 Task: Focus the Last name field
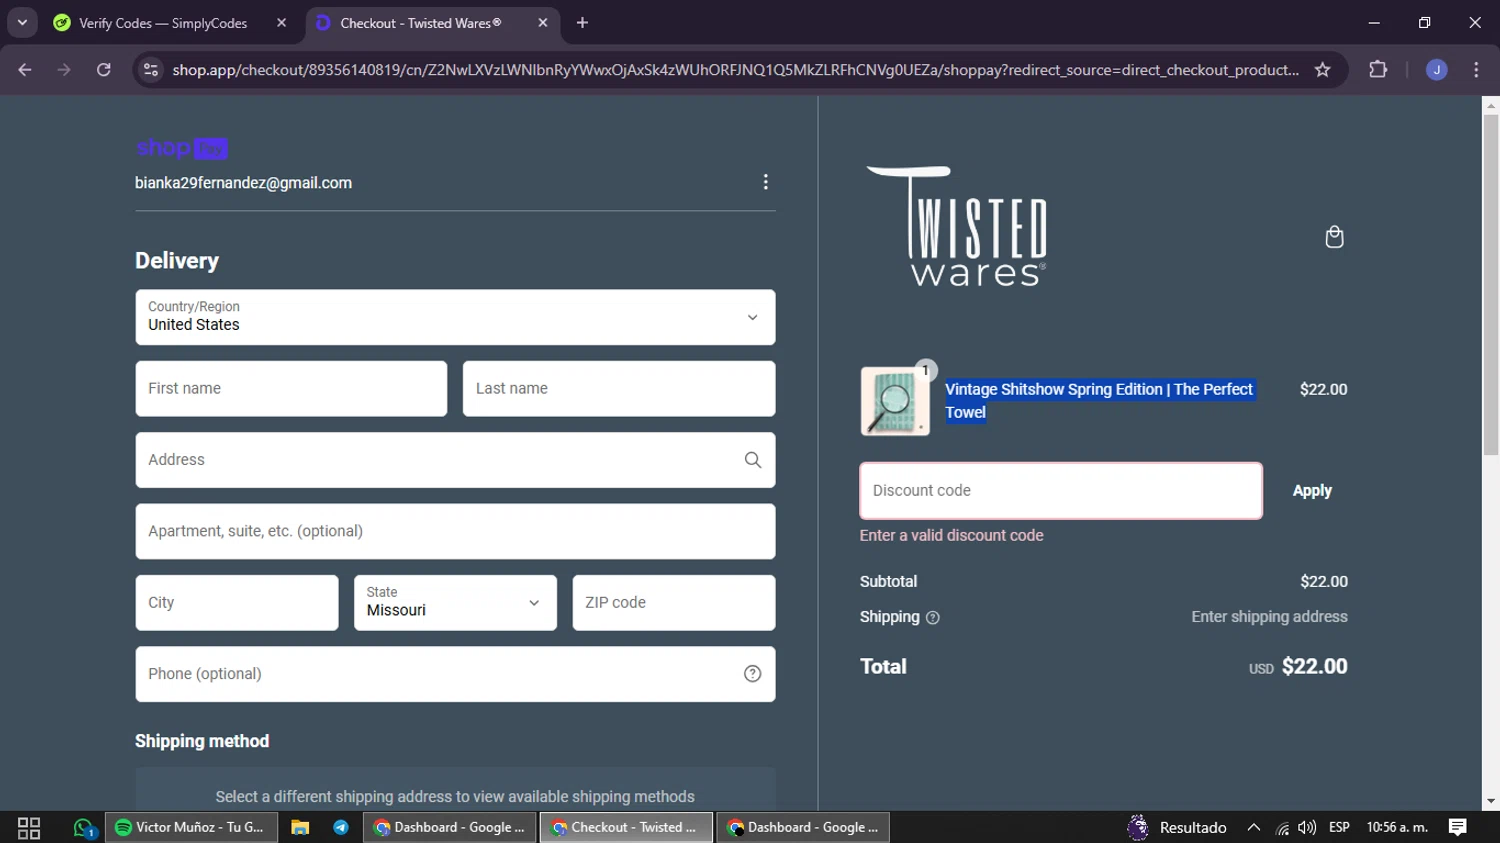click(x=619, y=389)
